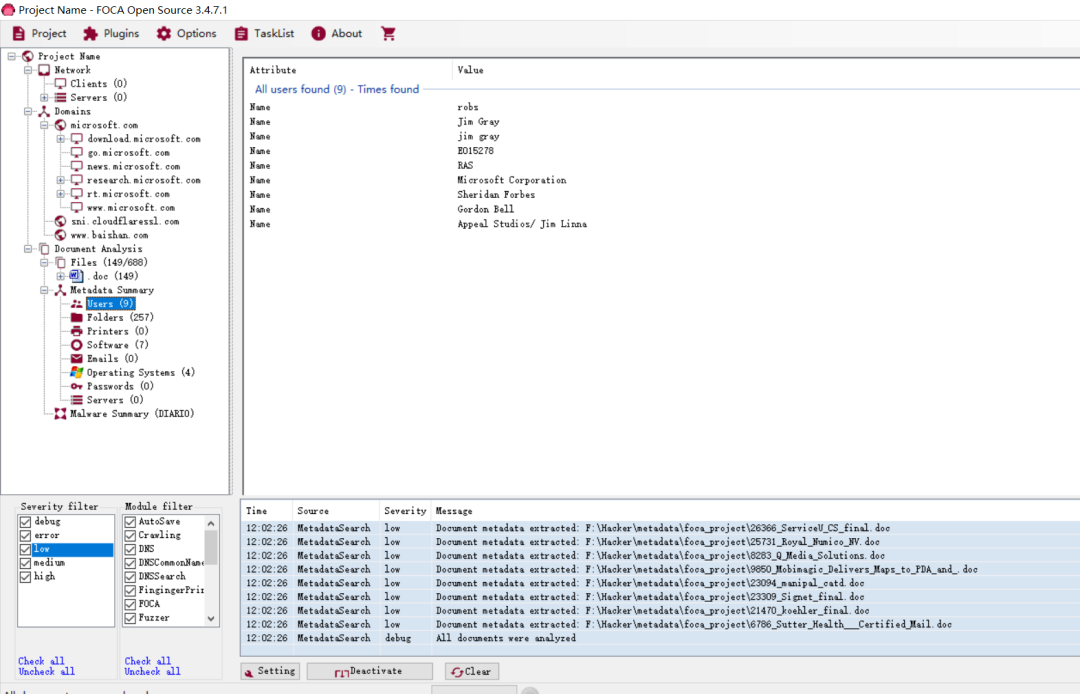Collapse the Network tree node

[28, 70]
